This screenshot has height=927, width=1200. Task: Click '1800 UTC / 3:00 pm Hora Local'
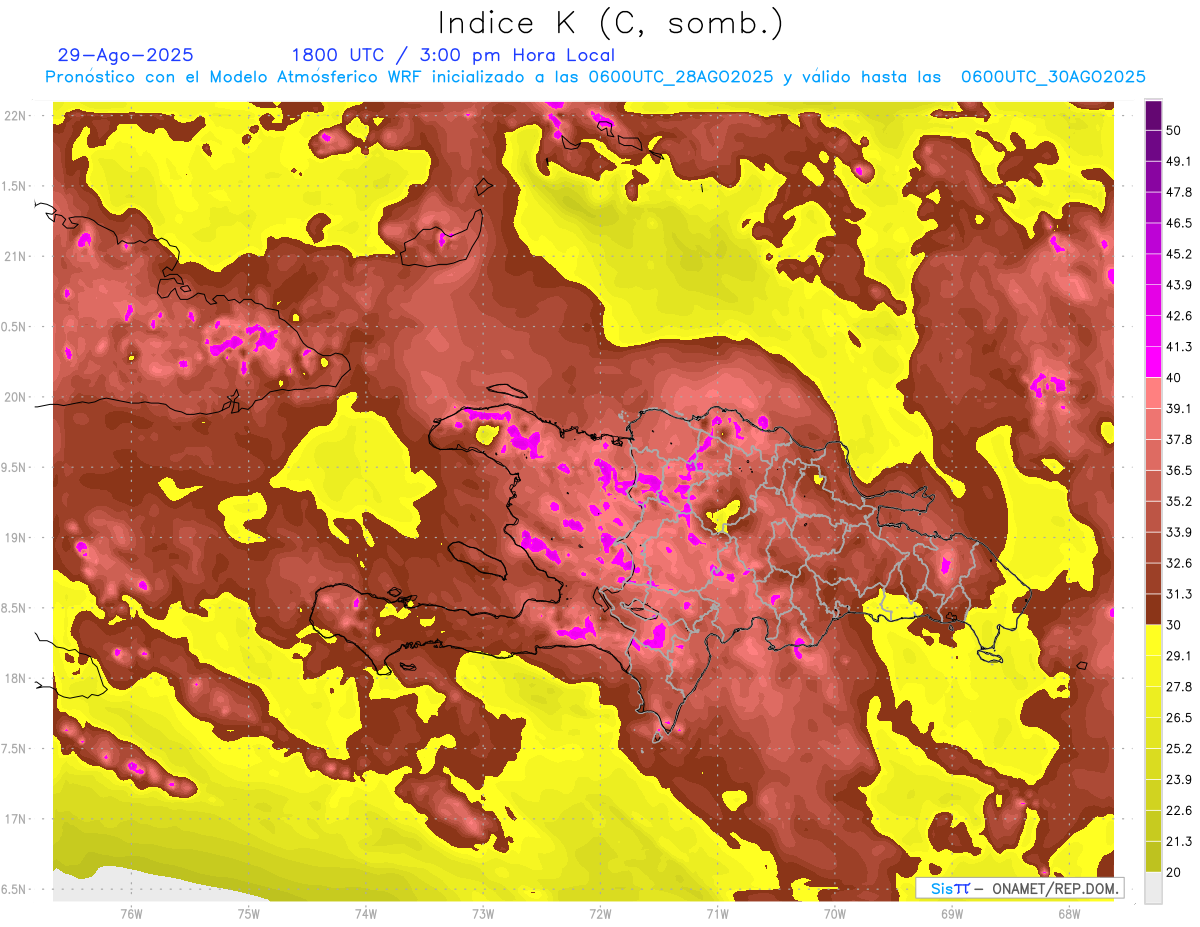pyautogui.click(x=453, y=55)
